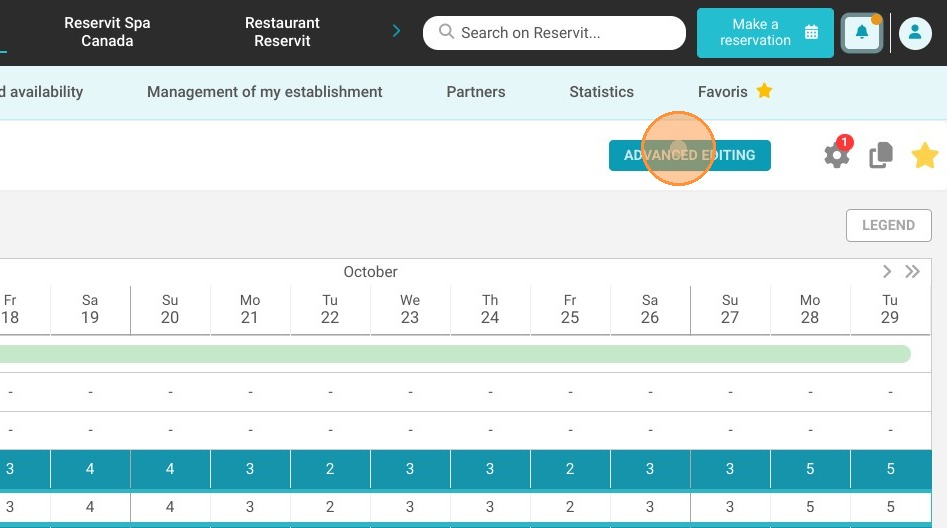This screenshot has width=947, height=528.
Task: Click the yellow favorite star icon
Action: pyautogui.click(x=925, y=155)
